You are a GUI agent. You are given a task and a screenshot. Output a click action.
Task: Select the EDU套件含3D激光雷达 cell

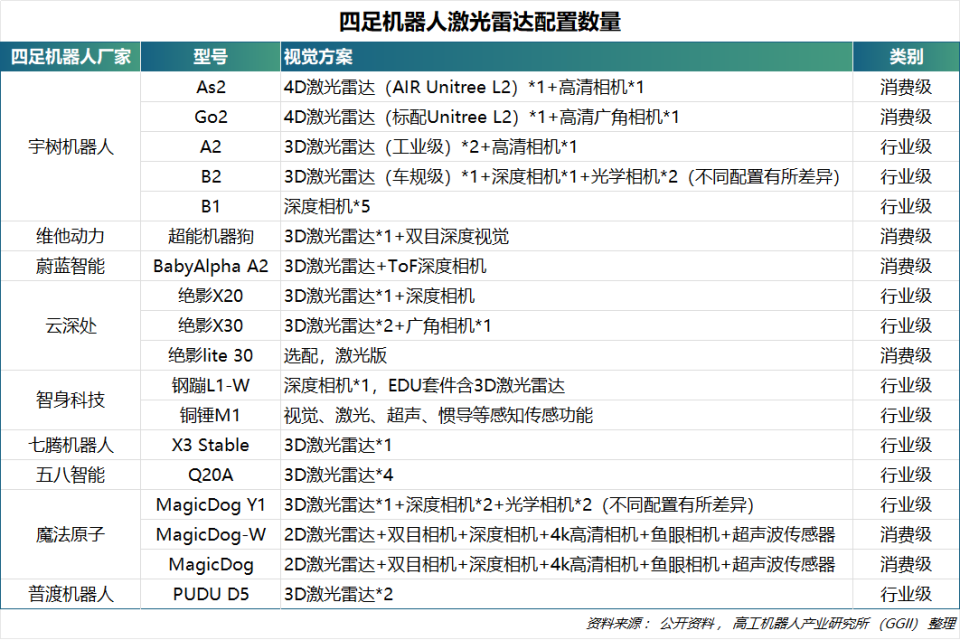(x=566, y=385)
